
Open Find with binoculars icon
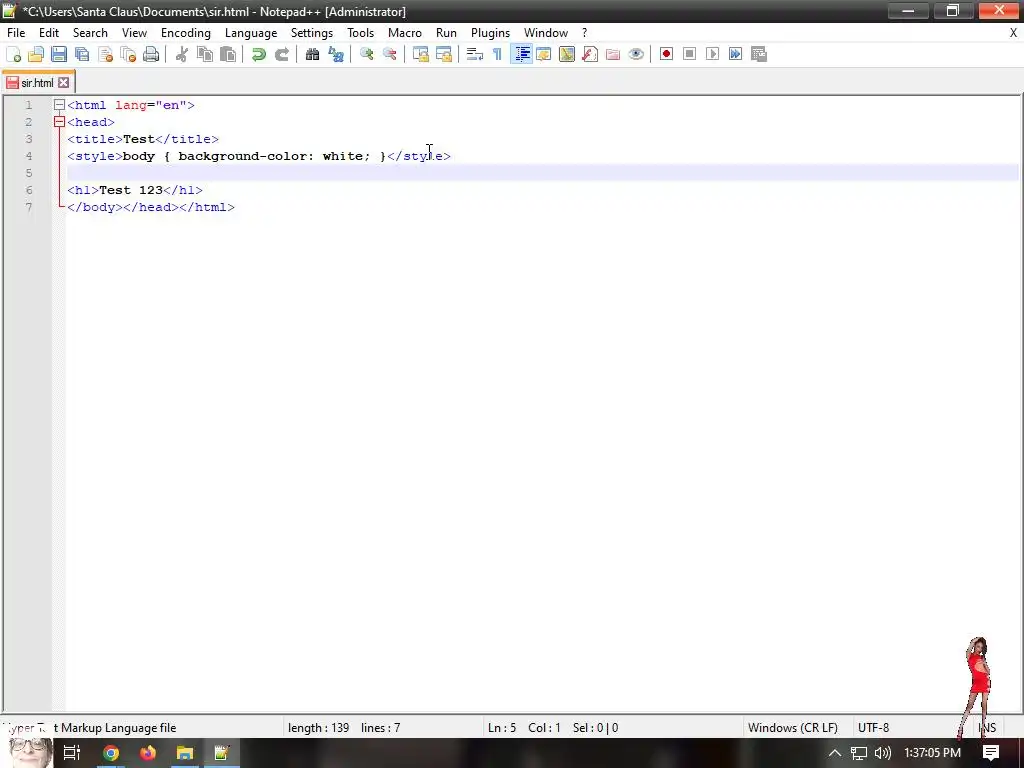coord(312,54)
